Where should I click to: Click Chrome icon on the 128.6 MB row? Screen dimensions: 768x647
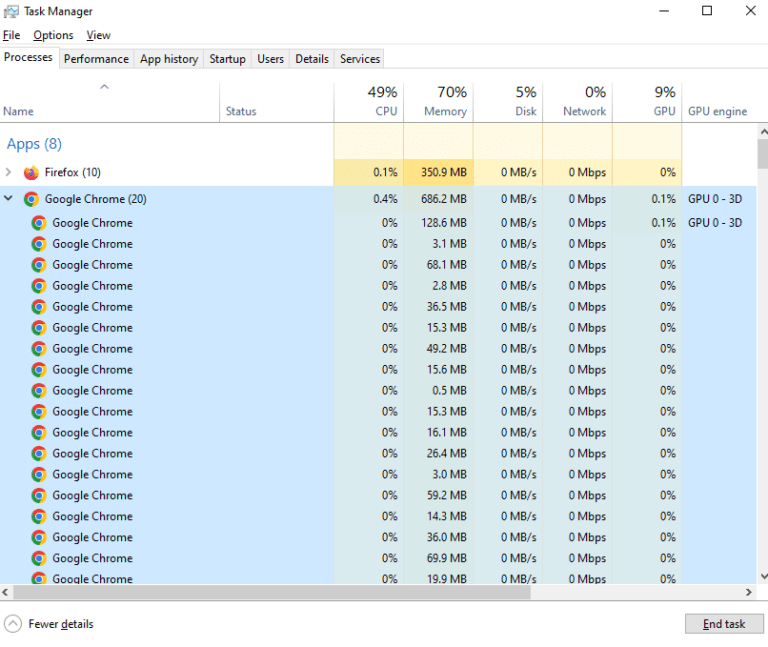coord(39,223)
